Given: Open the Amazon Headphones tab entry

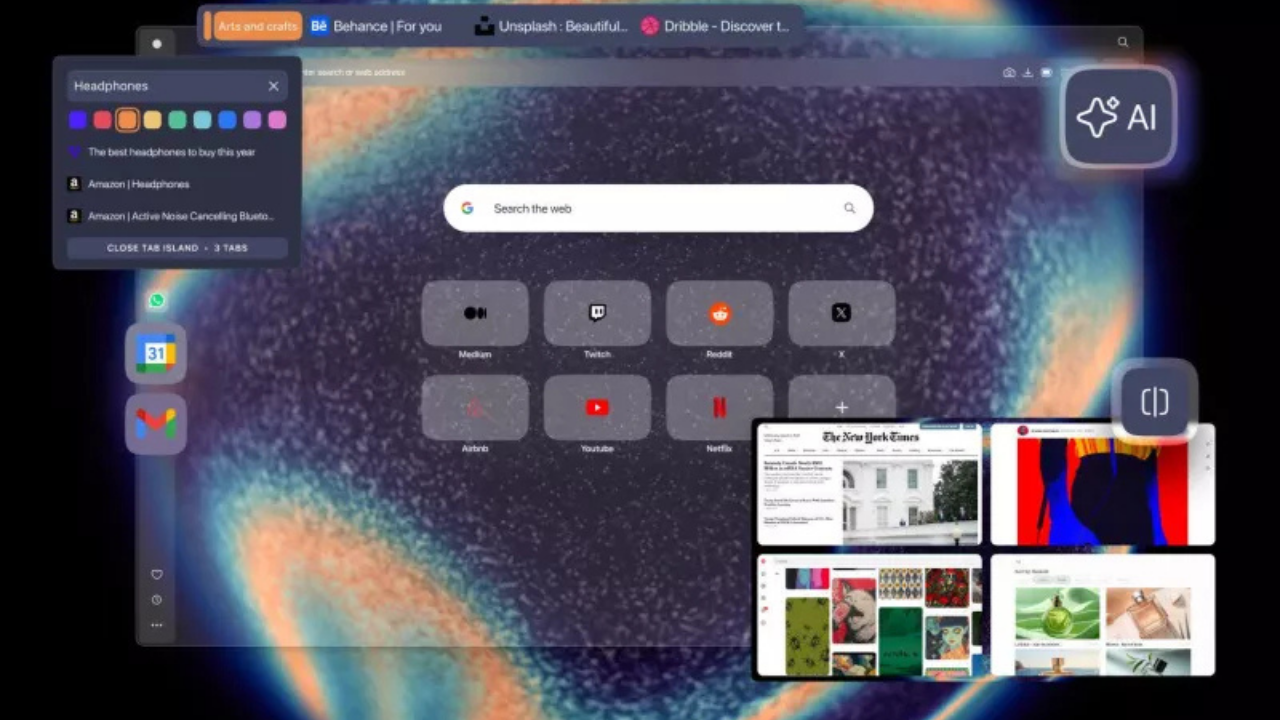Looking at the screenshot, I should coord(138,184).
